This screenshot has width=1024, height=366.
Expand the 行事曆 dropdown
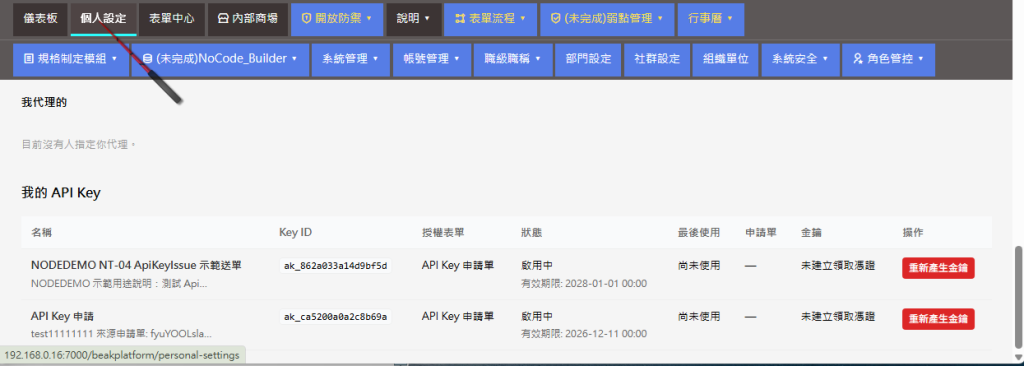[711, 19]
